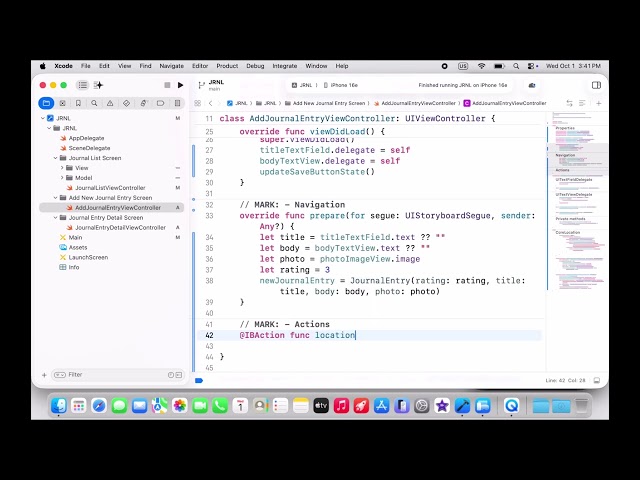Open the Editor menu
Image resolution: width=640 pixels, height=480 pixels.
pos(200,66)
